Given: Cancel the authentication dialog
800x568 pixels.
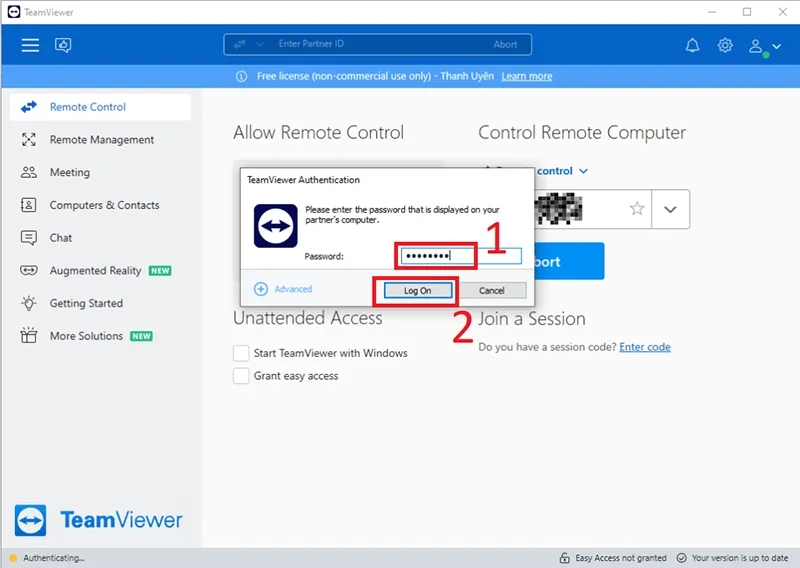Looking at the screenshot, I should [x=491, y=290].
